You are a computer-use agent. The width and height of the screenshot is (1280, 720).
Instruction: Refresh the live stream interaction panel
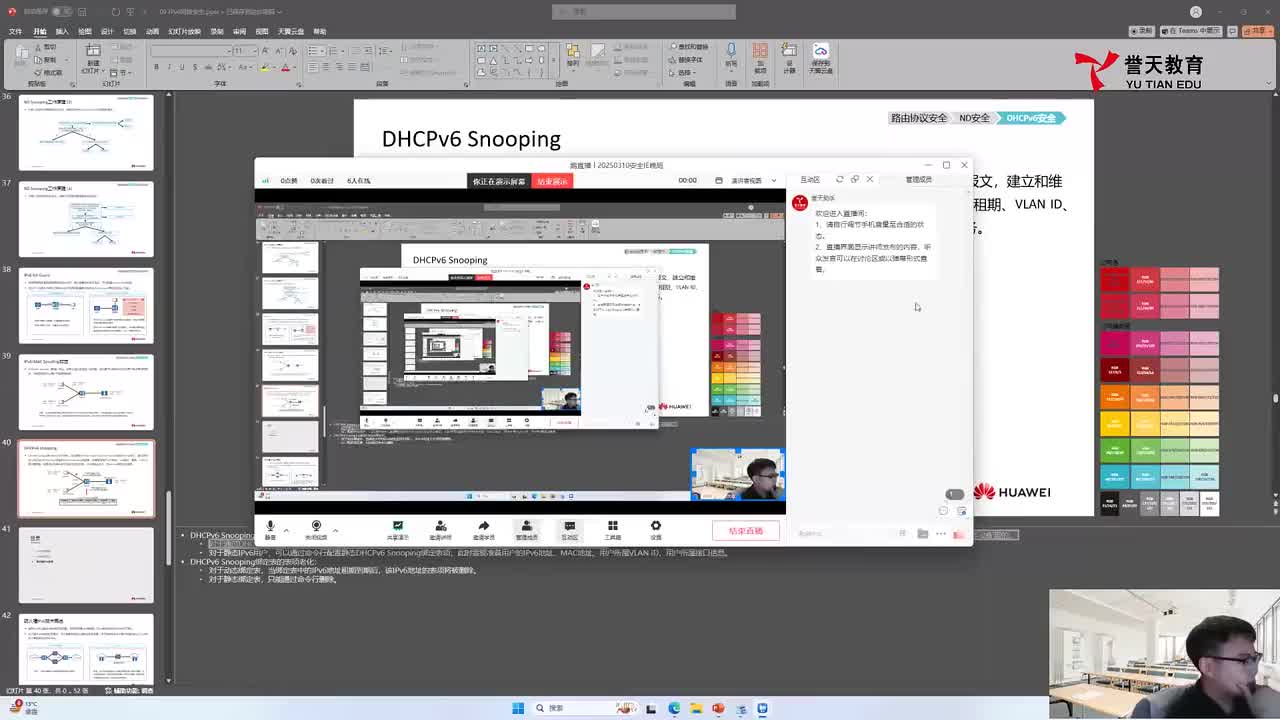click(840, 180)
